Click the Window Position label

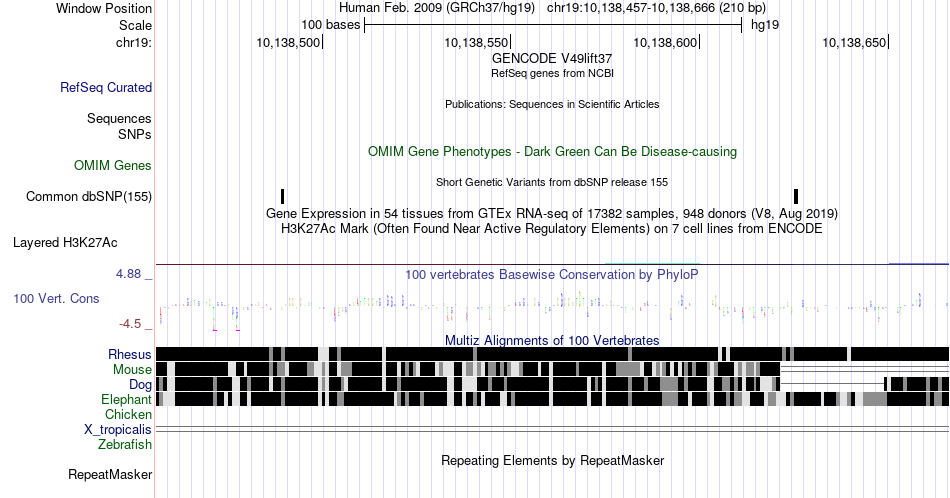(104, 8)
